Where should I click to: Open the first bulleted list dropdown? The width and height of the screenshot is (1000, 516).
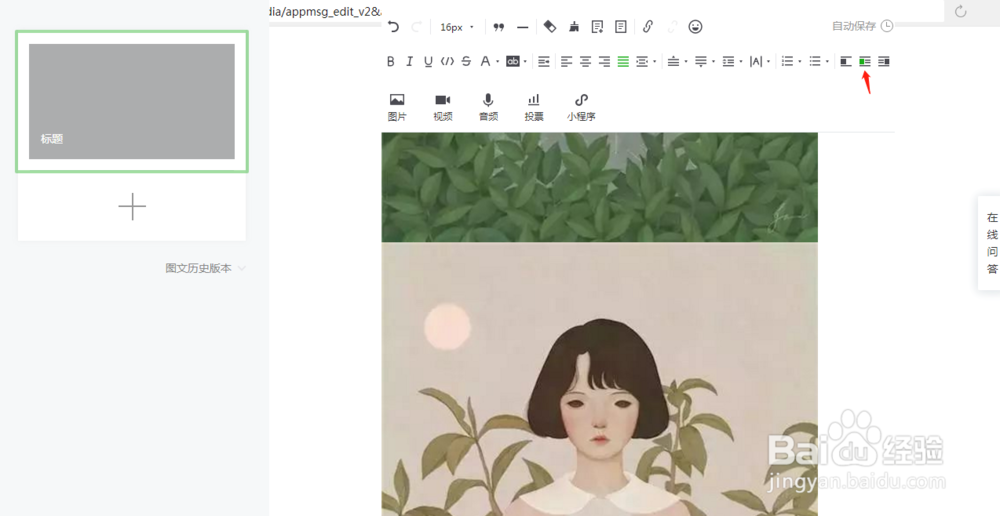[x=791, y=61]
